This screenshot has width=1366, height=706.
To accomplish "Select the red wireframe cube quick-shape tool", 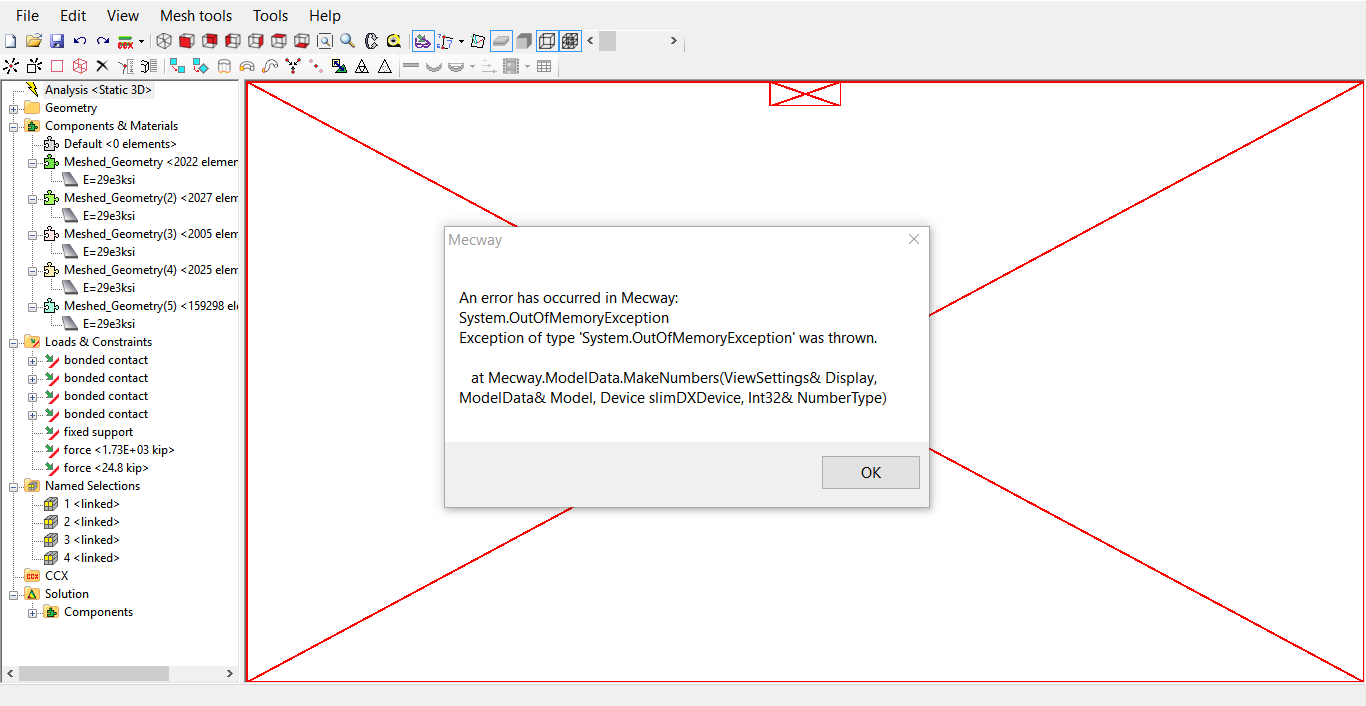I will pos(80,66).
